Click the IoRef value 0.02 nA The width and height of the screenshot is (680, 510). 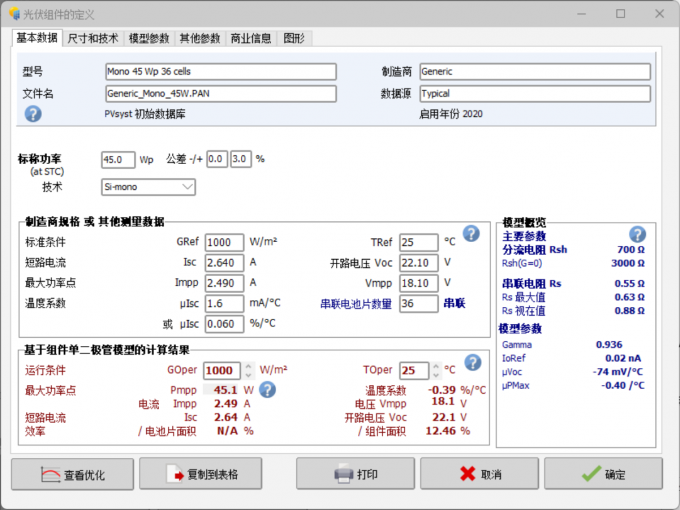pos(623,358)
